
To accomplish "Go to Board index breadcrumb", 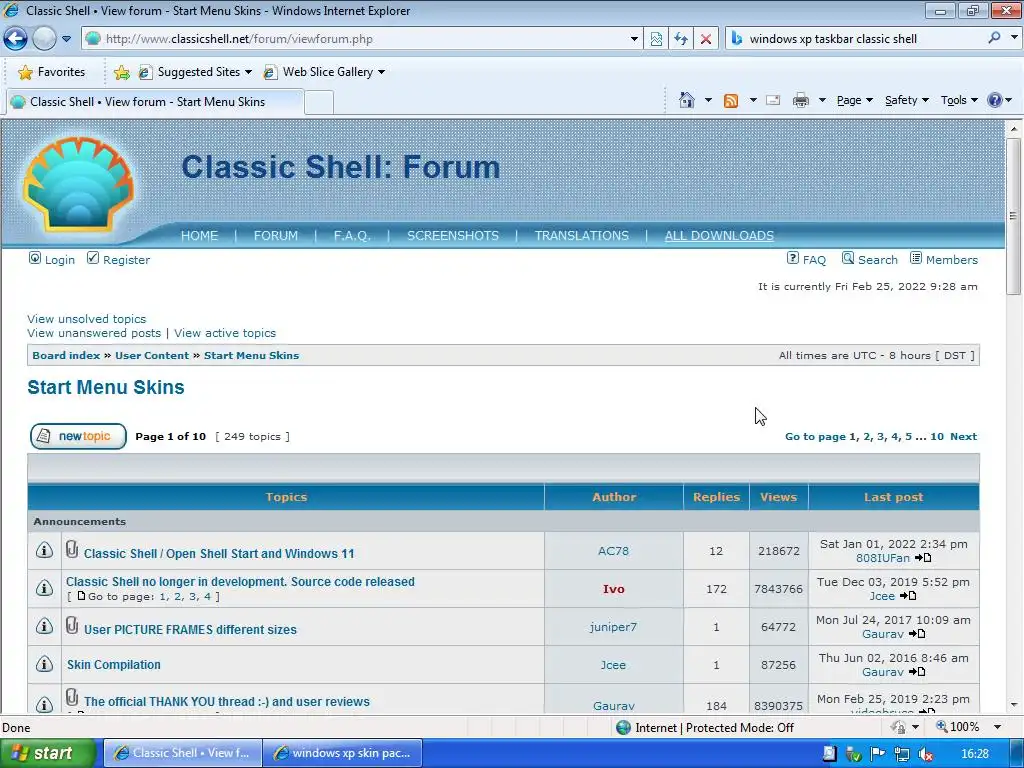I will coord(66,355).
